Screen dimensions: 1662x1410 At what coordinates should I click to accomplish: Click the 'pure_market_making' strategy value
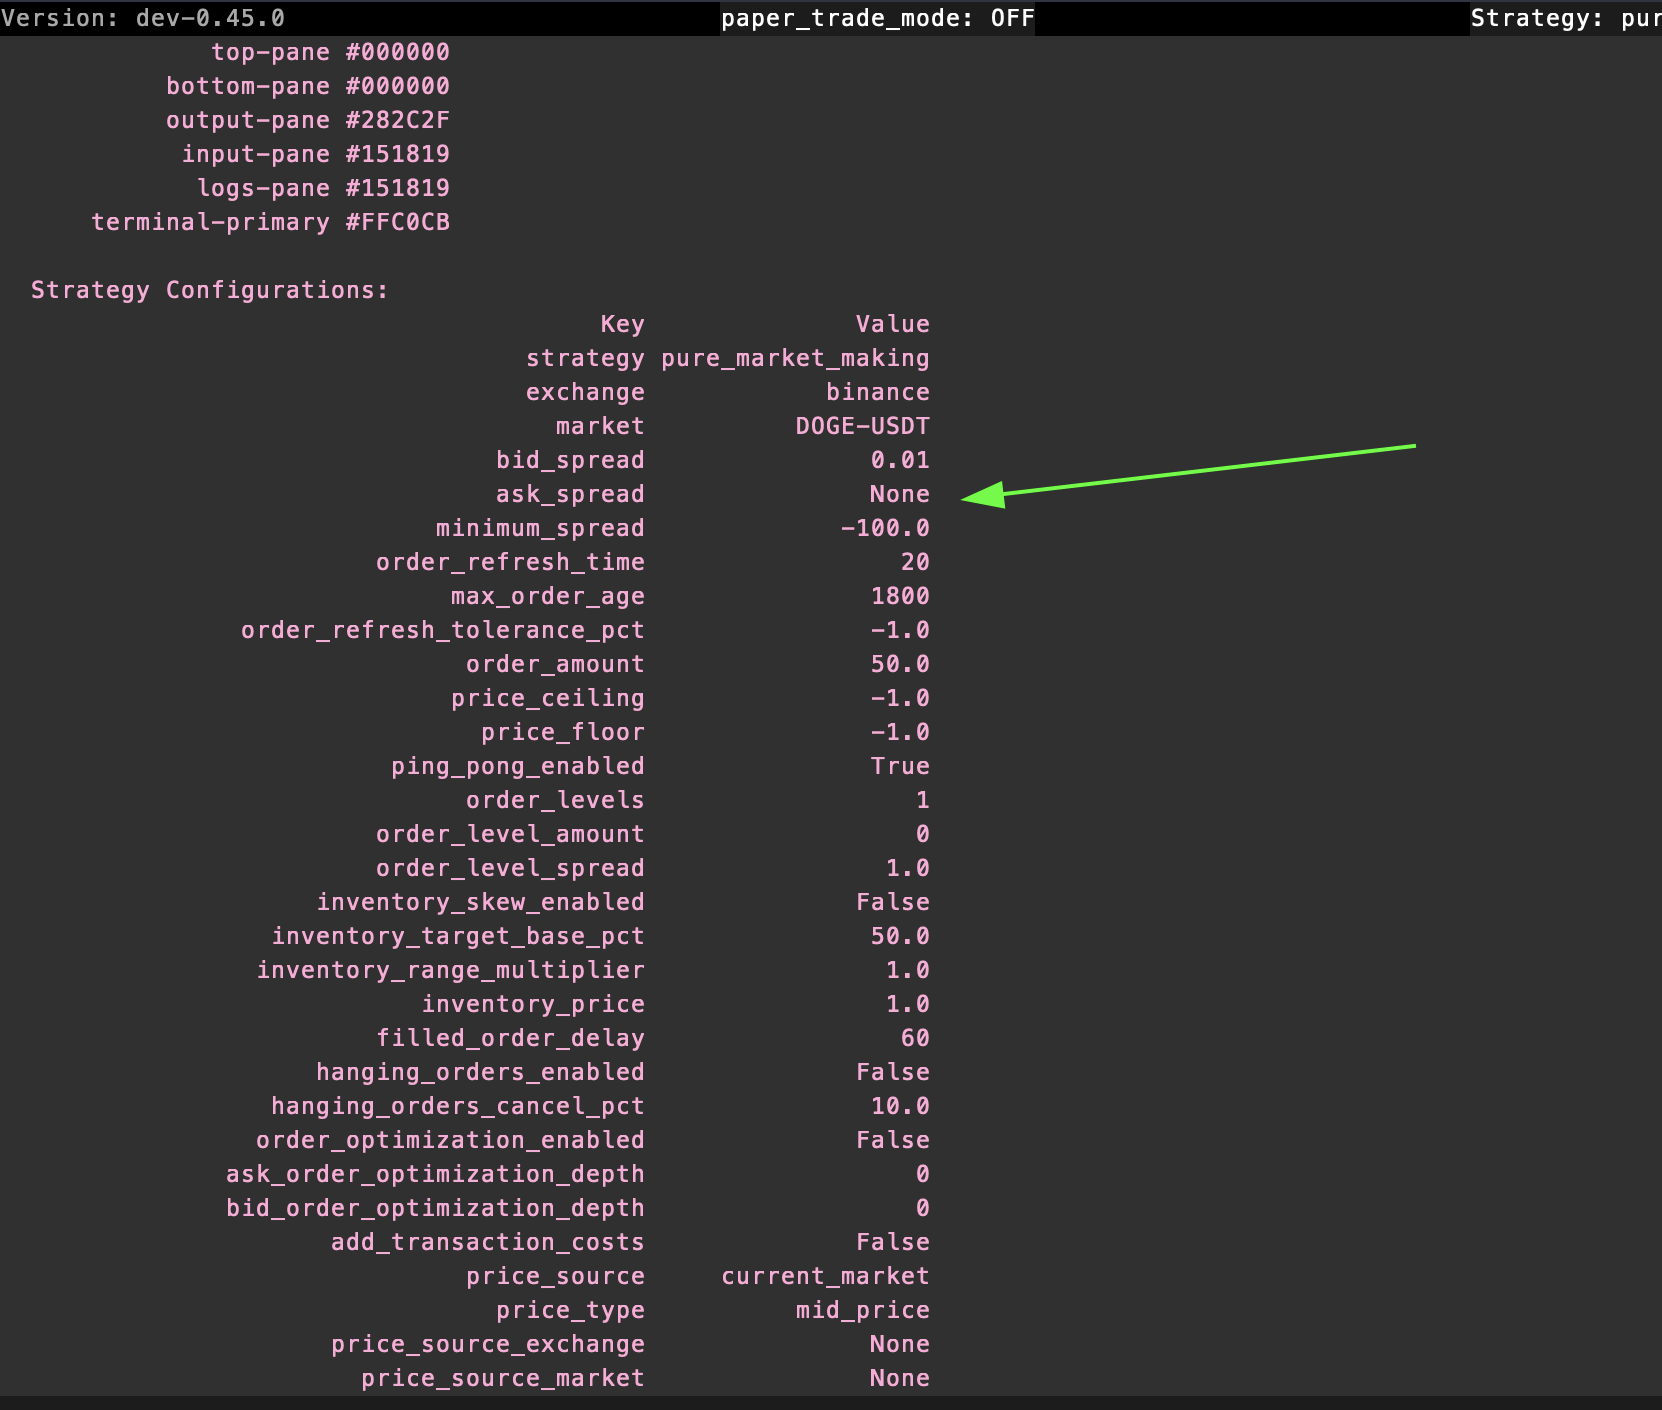tap(795, 358)
